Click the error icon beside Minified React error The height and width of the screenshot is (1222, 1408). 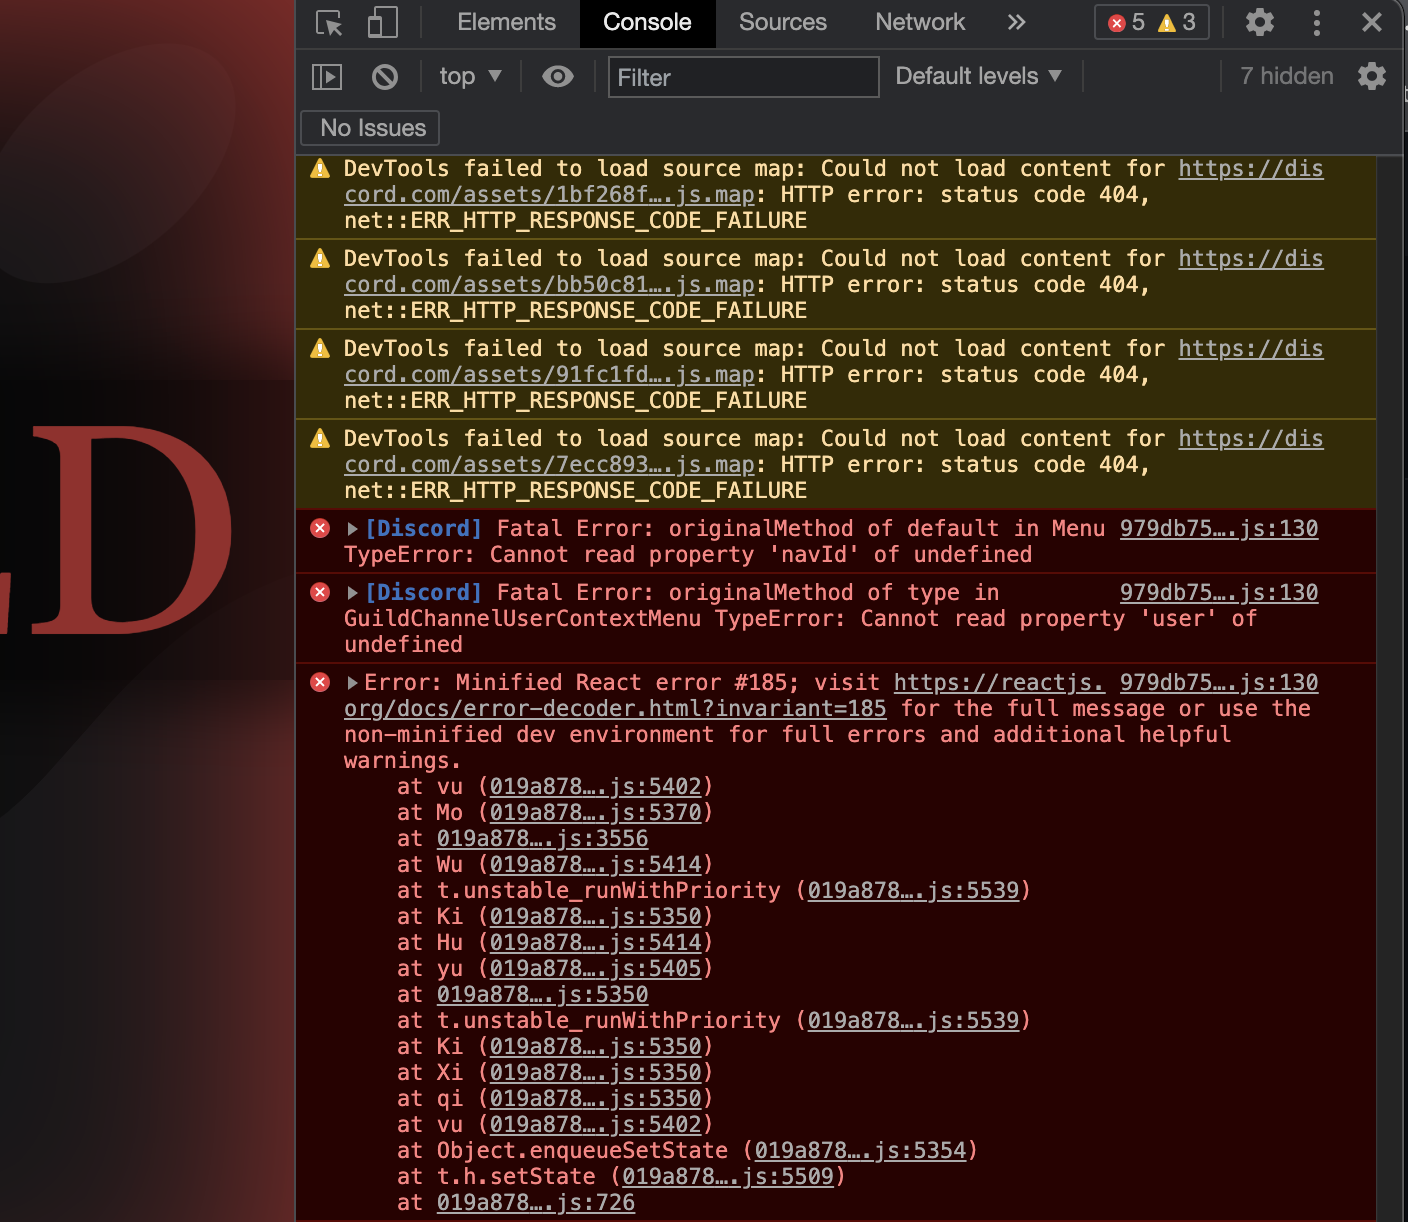pos(320,682)
